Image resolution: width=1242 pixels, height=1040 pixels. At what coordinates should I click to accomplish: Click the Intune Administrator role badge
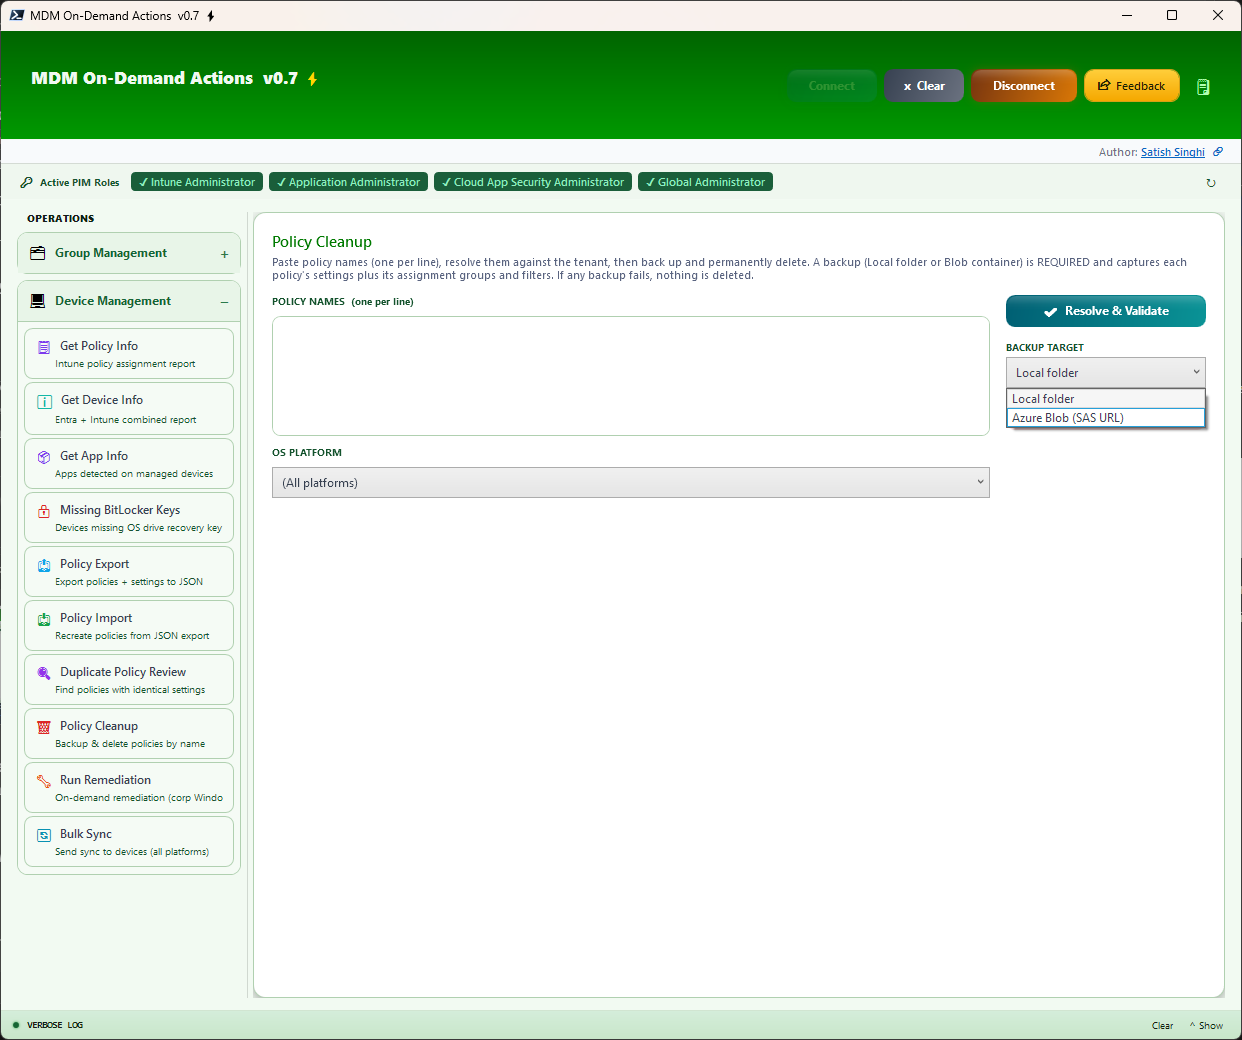(197, 182)
